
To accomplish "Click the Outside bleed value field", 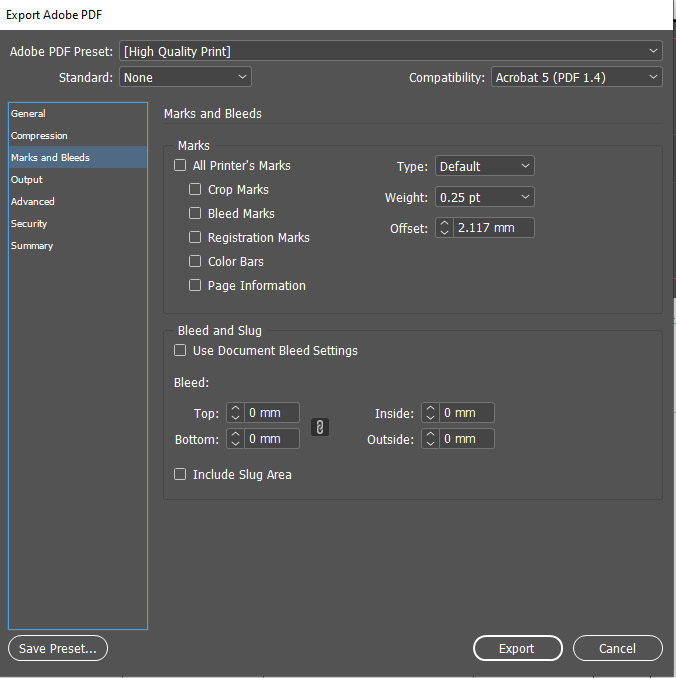I will pyautogui.click(x=467, y=438).
